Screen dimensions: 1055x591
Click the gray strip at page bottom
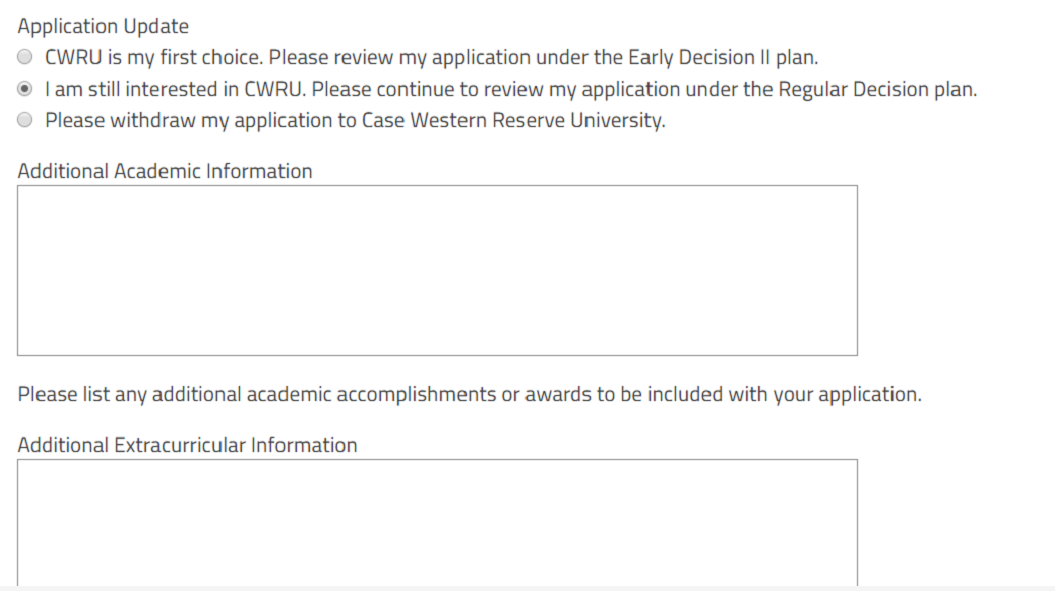click(x=527, y=588)
